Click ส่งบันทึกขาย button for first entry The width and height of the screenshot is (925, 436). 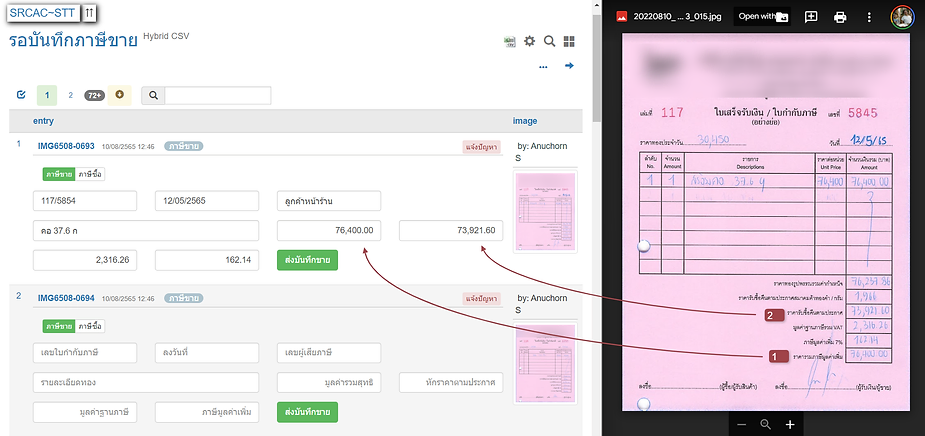307,260
